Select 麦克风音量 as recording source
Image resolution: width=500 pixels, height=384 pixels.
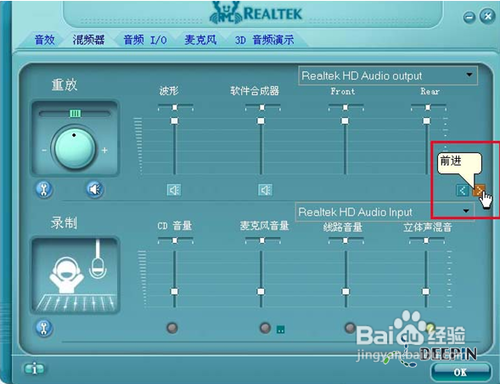tap(265, 328)
